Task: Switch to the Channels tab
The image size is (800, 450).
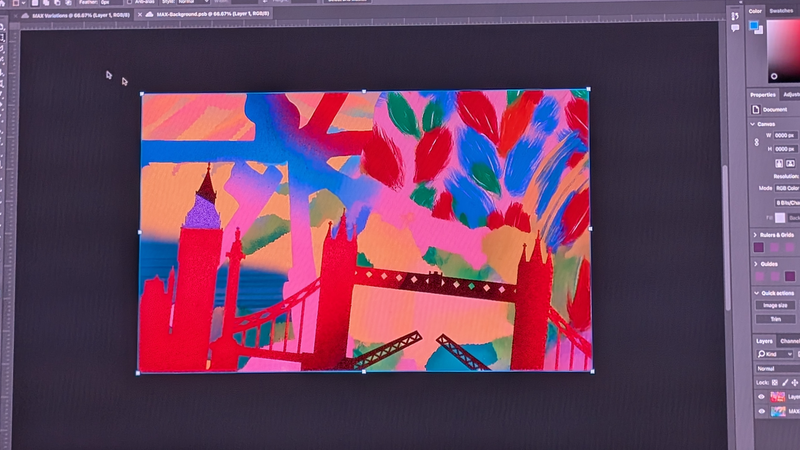Action: [790, 341]
